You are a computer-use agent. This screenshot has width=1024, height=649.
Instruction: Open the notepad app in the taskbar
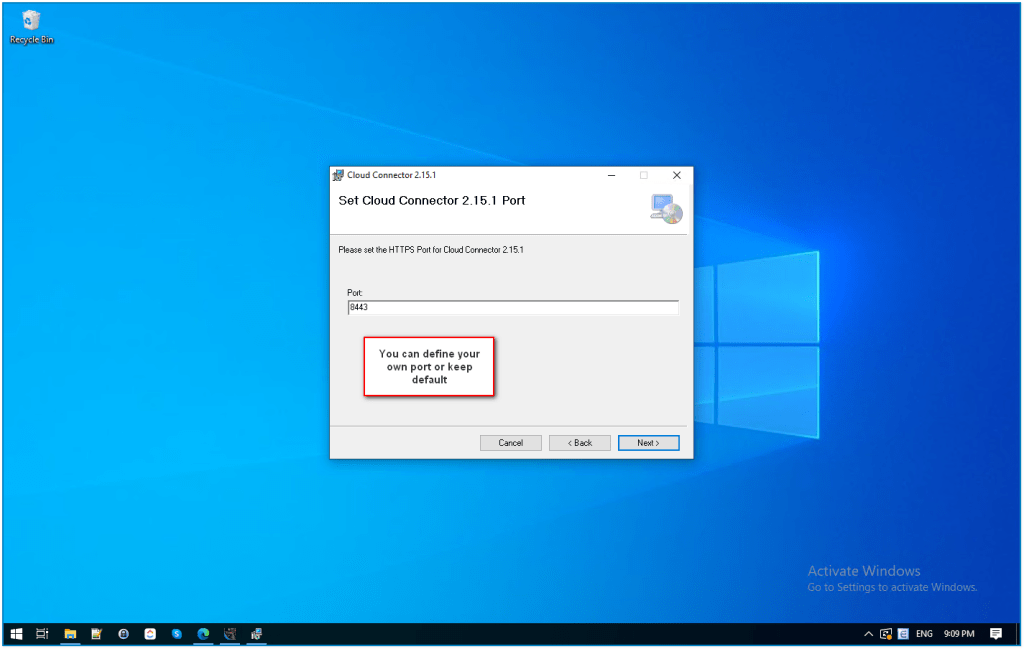(97, 633)
